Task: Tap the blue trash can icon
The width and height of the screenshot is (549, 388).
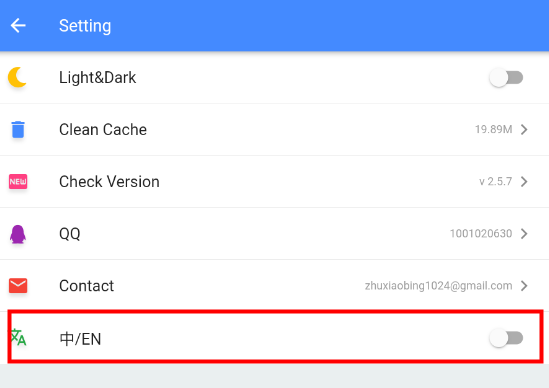Action: (18, 129)
